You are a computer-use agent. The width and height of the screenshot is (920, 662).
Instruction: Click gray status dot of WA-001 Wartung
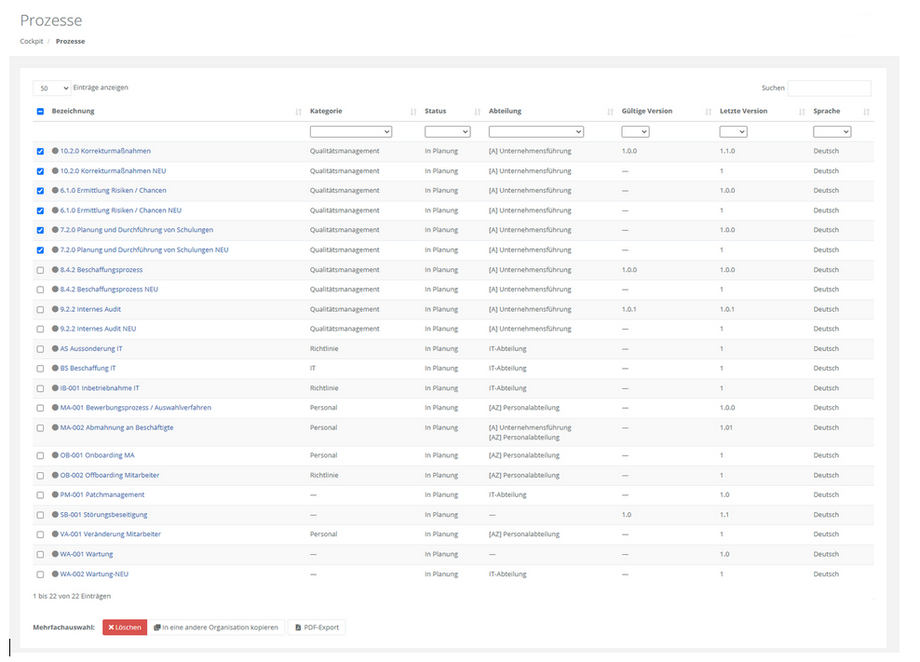point(55,554)
